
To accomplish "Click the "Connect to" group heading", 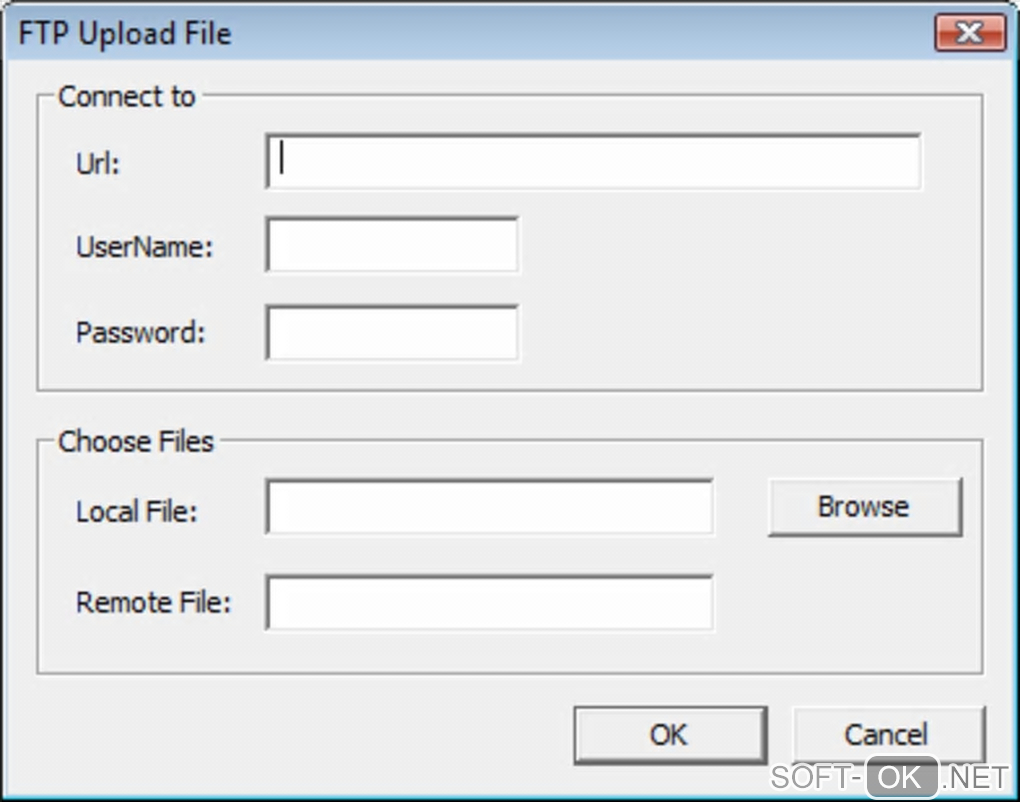I will 127,97.
